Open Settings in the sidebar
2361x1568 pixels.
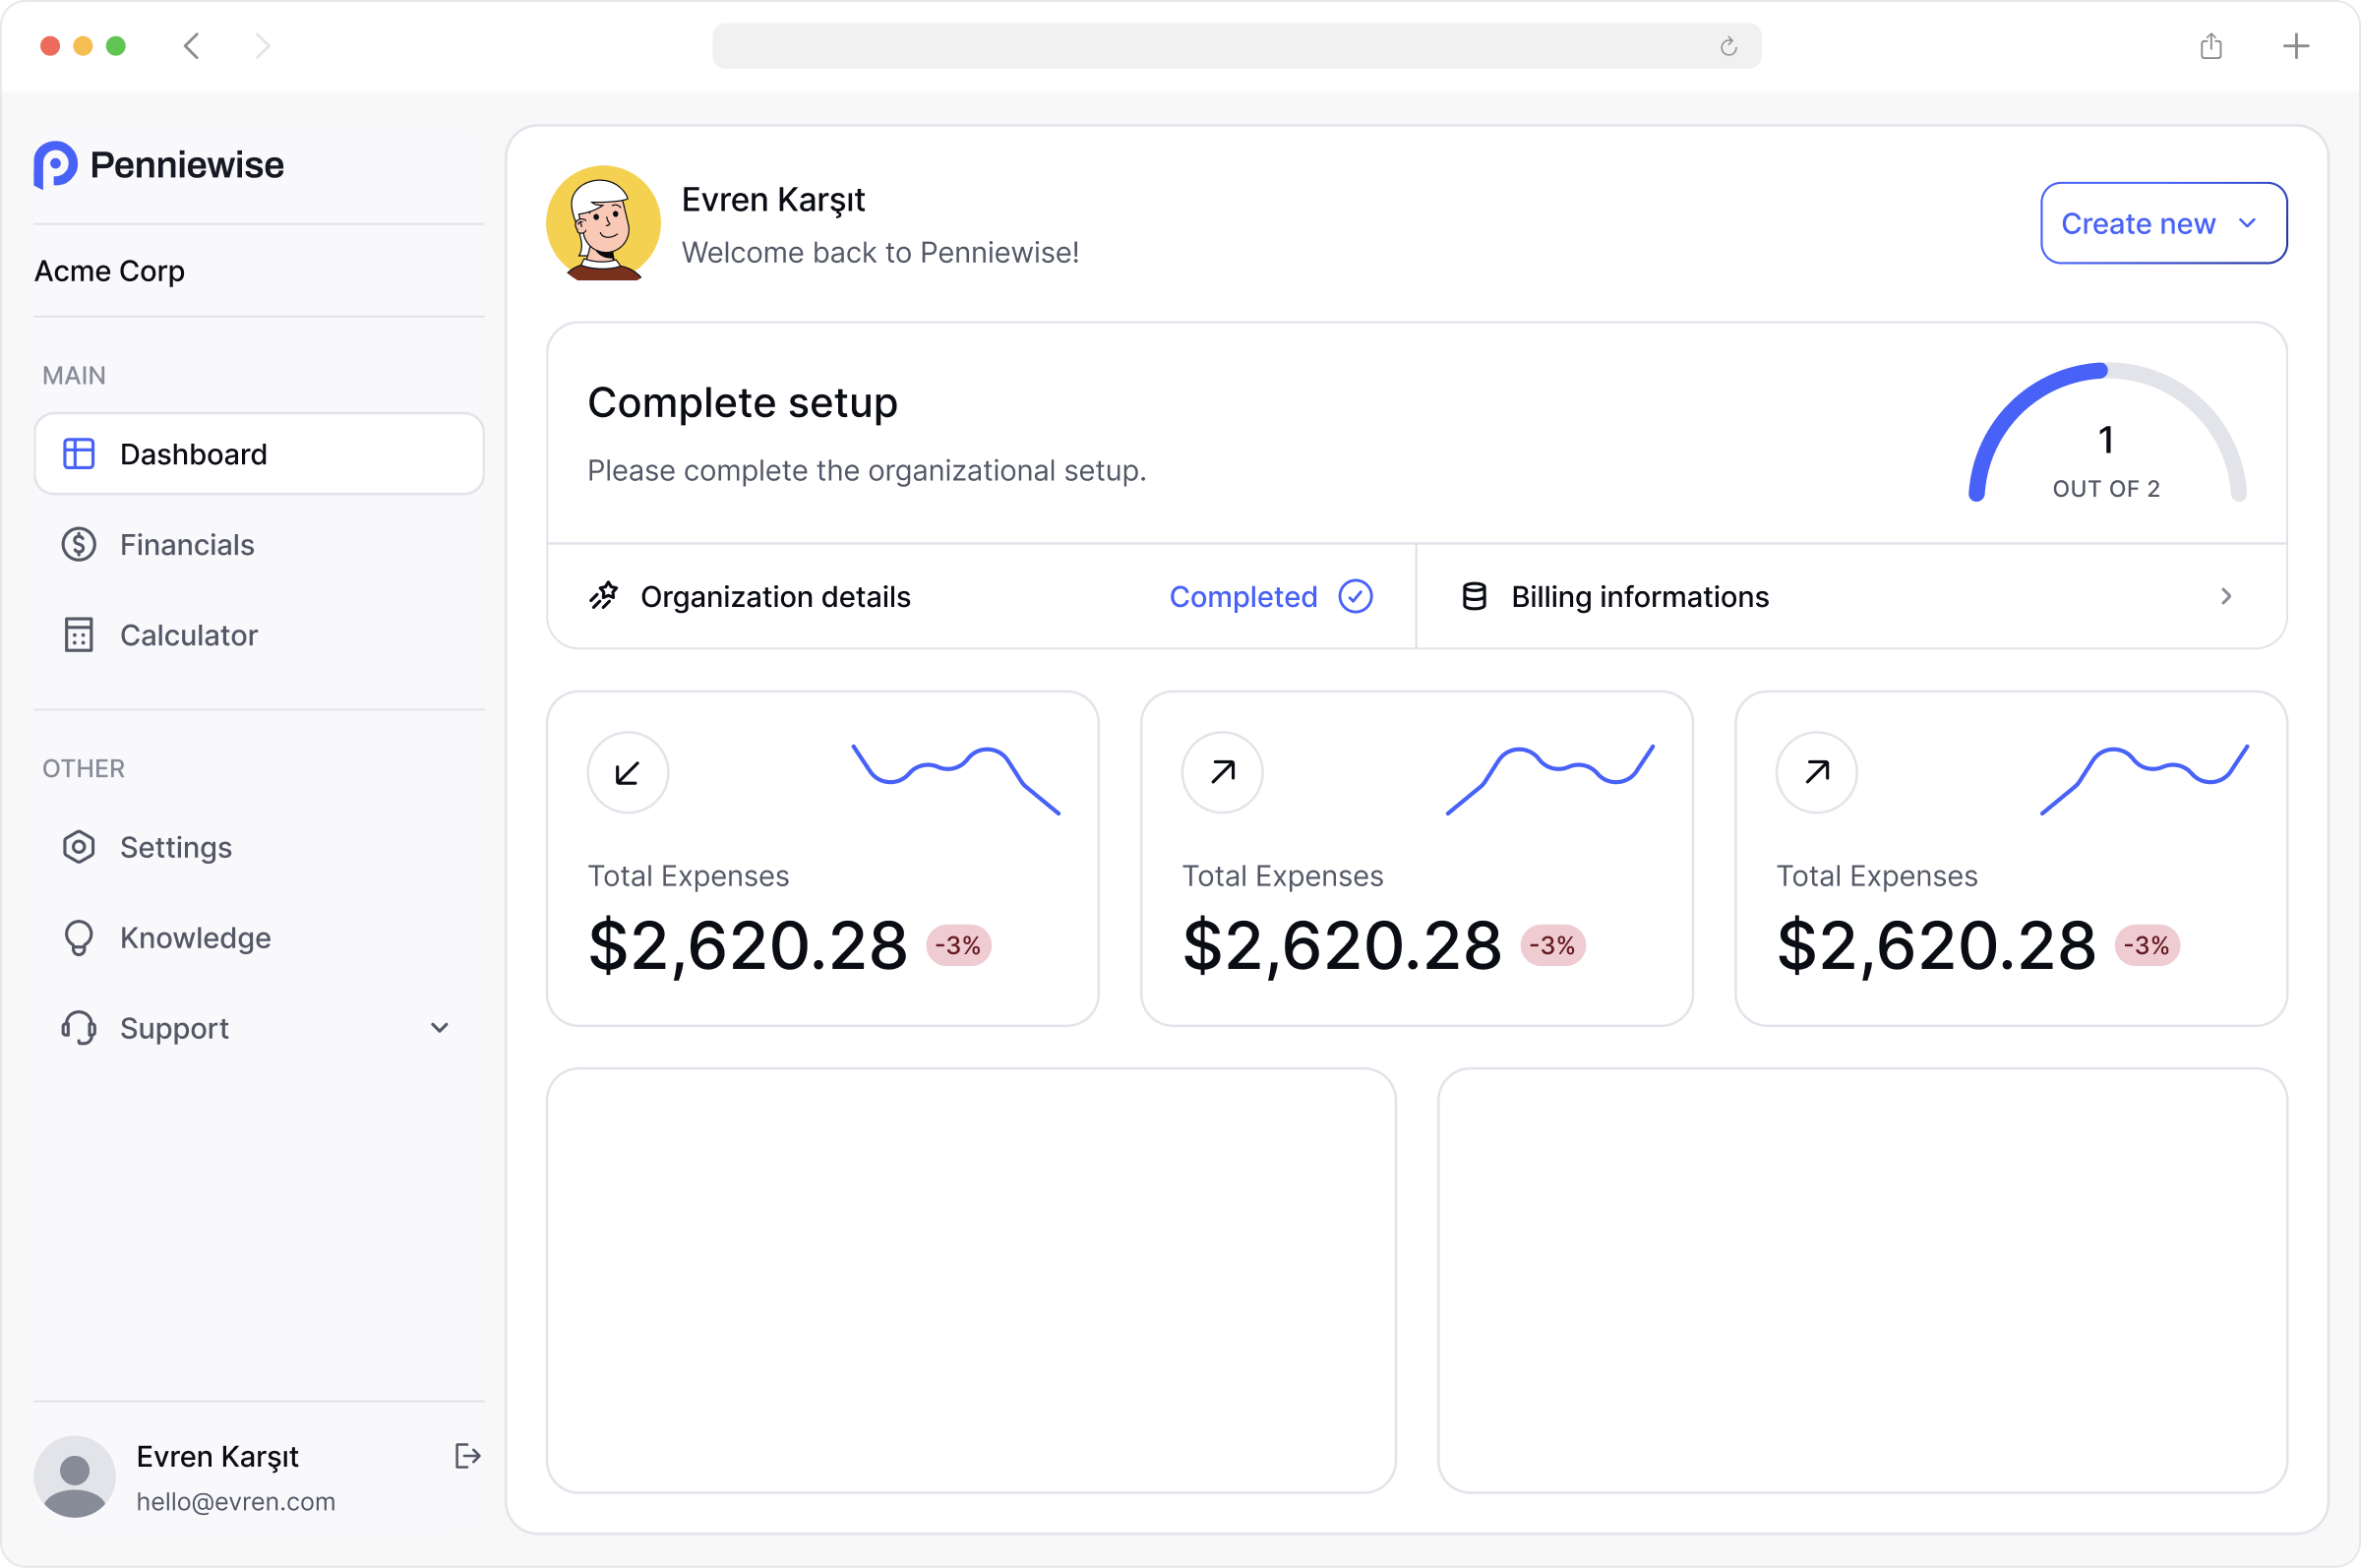[x=176, y=847]
